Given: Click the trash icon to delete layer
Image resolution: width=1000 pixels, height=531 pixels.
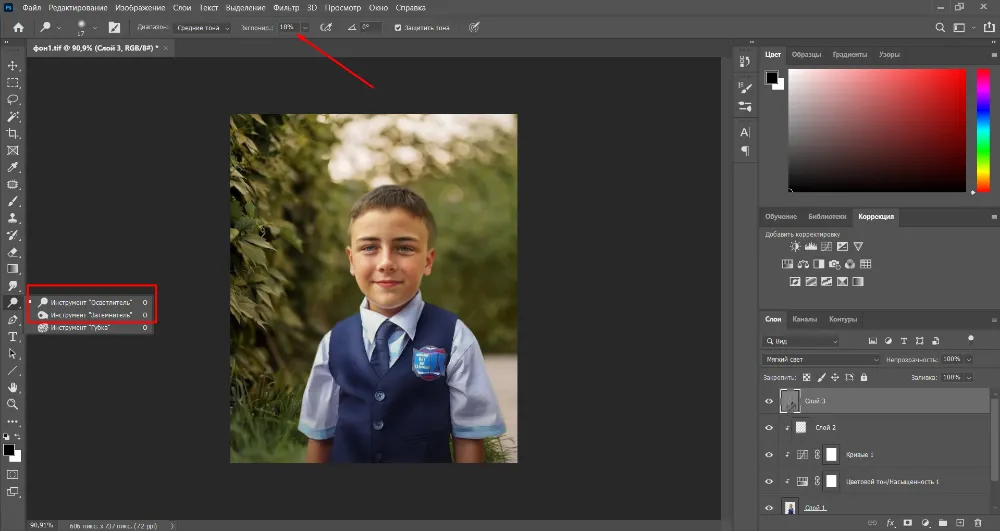Looking at the screenshot, I should pyautogui.click(x=977, y=522).
